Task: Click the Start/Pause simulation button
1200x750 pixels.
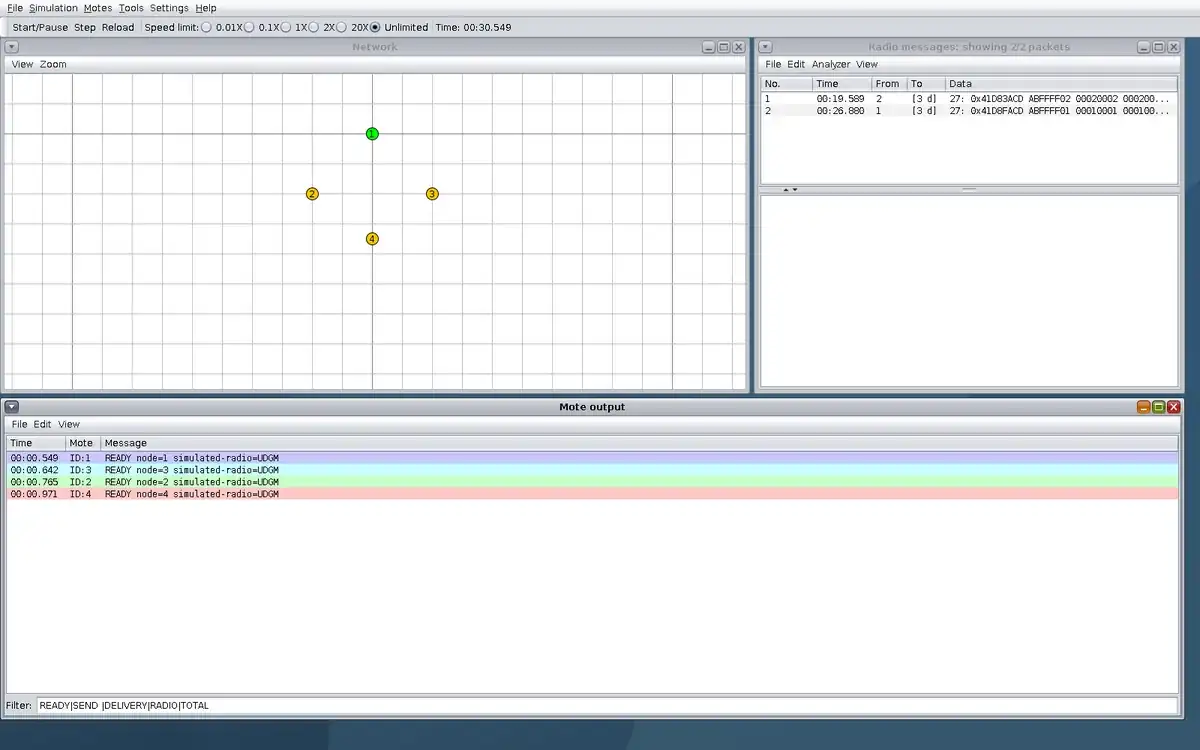Action: pos(40,27)
